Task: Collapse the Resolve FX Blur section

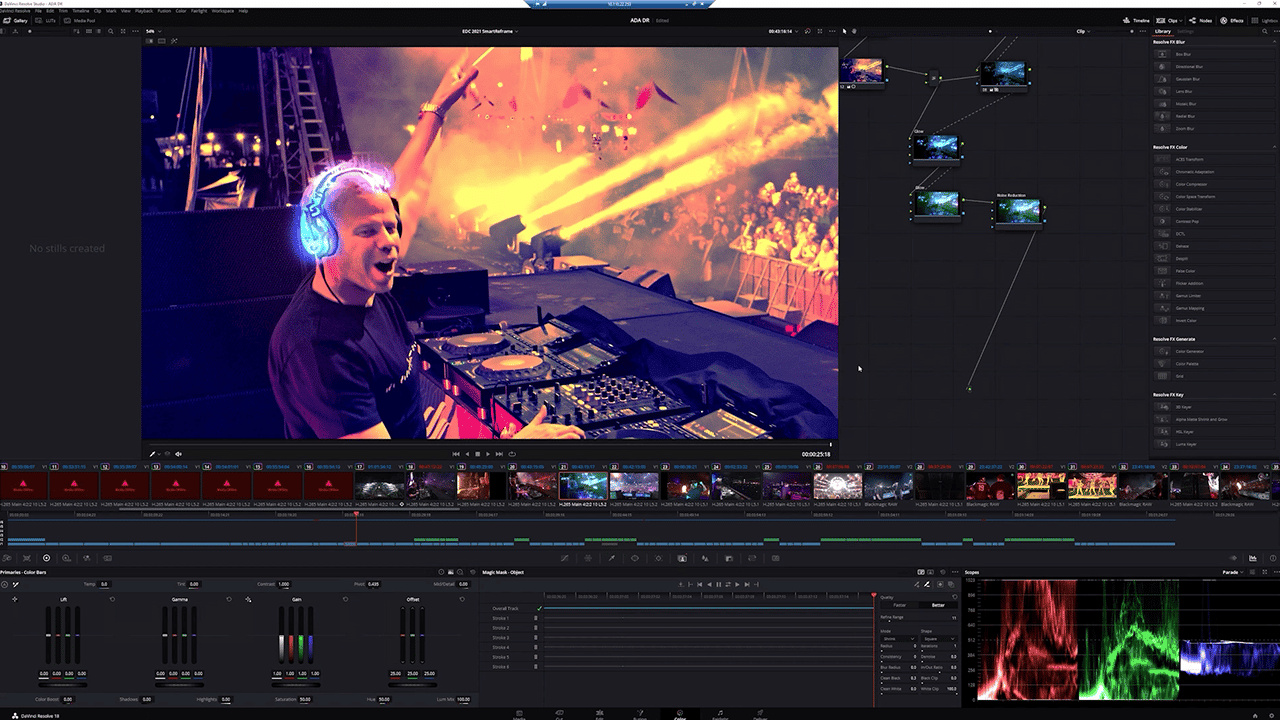Action: pos(1273,42)
